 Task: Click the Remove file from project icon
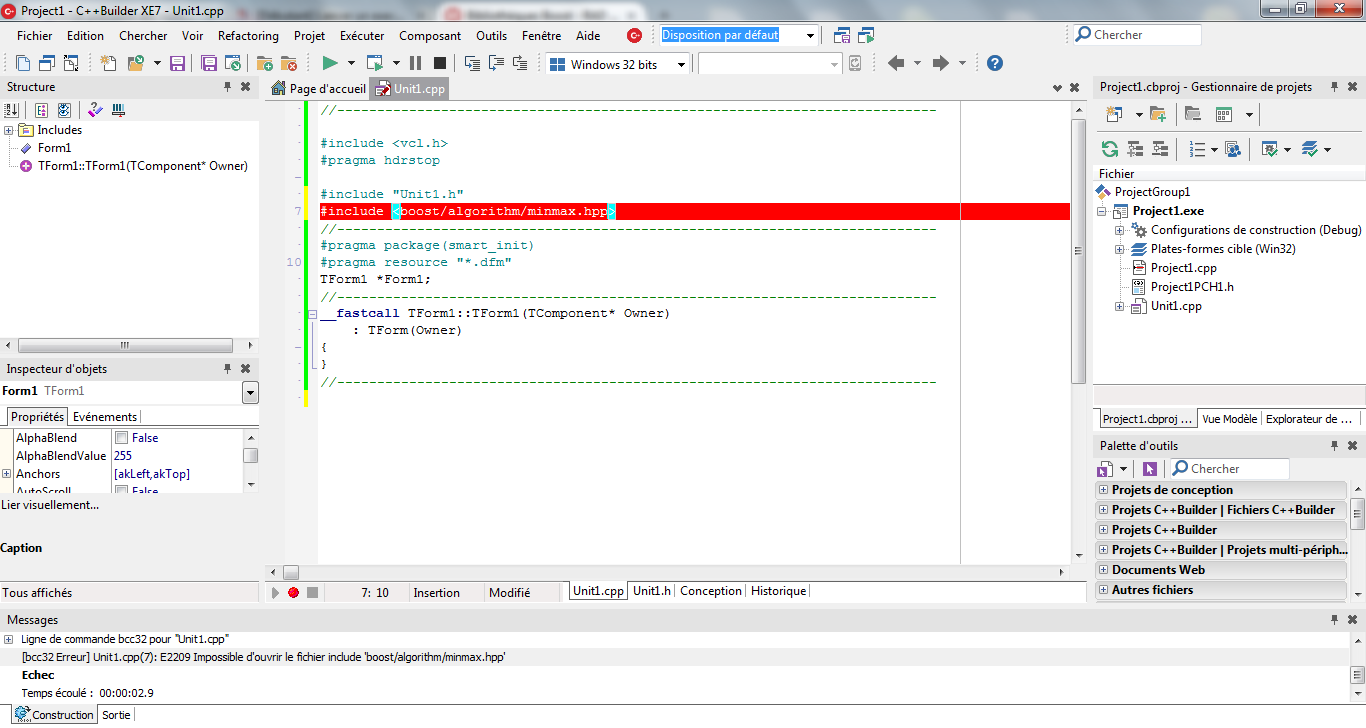289,63
